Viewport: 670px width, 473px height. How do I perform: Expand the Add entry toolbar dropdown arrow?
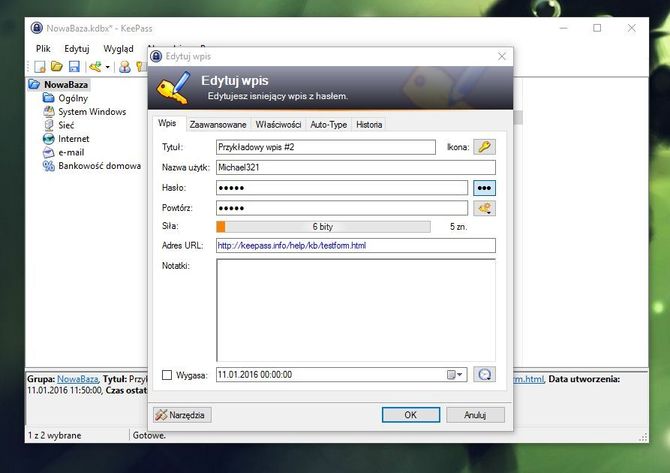click(107, 67)
